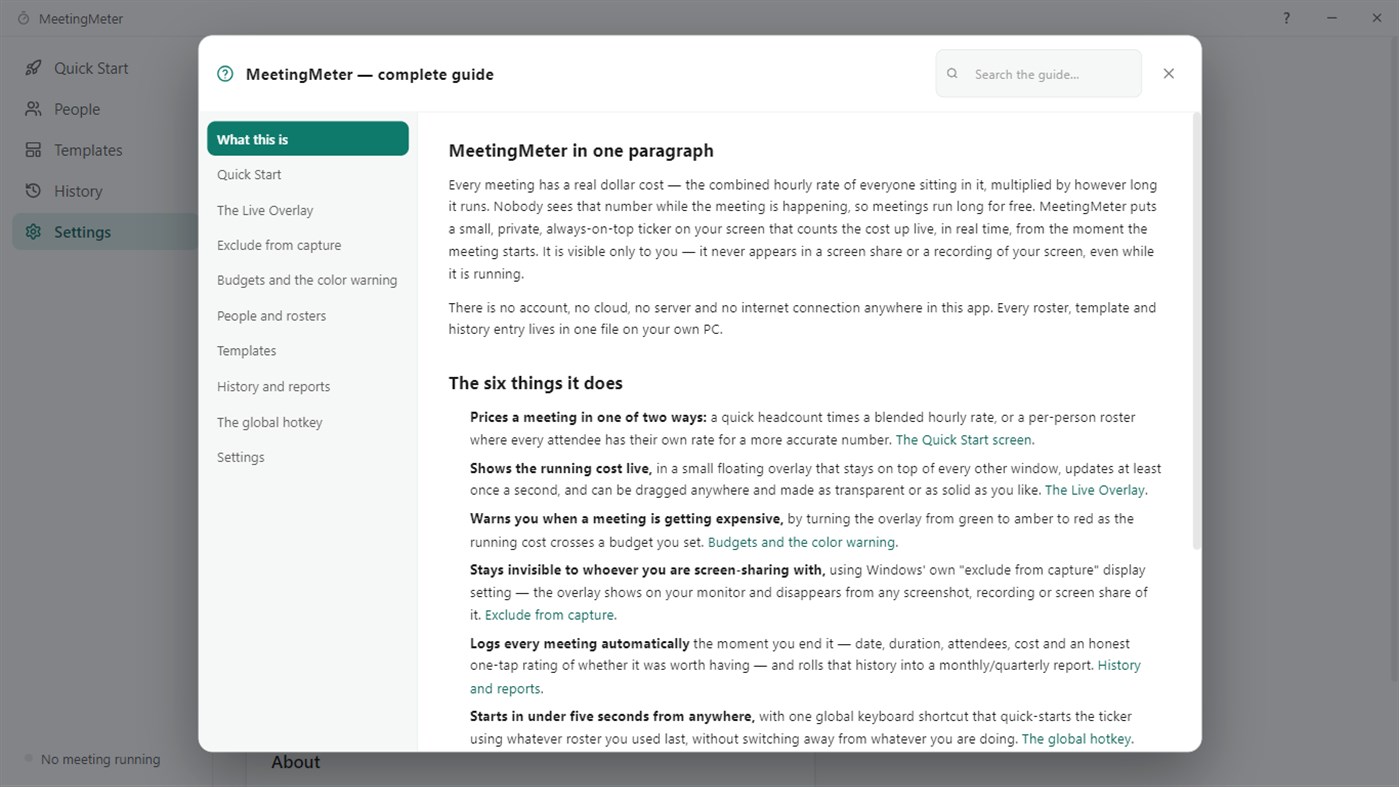This screenshot has height=787, width=1399.
Task: Open History page in main app sidebar
Action: (x=106, y=191)
